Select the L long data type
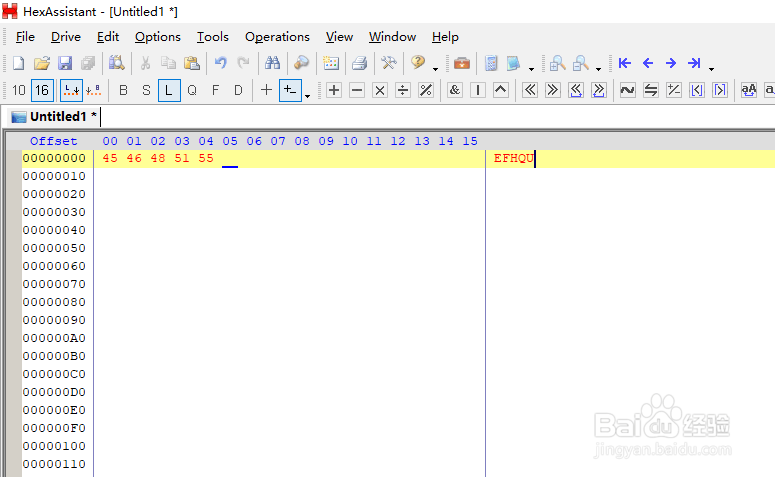The width and height of the screenshot is (775, 477). coord(169,90)
